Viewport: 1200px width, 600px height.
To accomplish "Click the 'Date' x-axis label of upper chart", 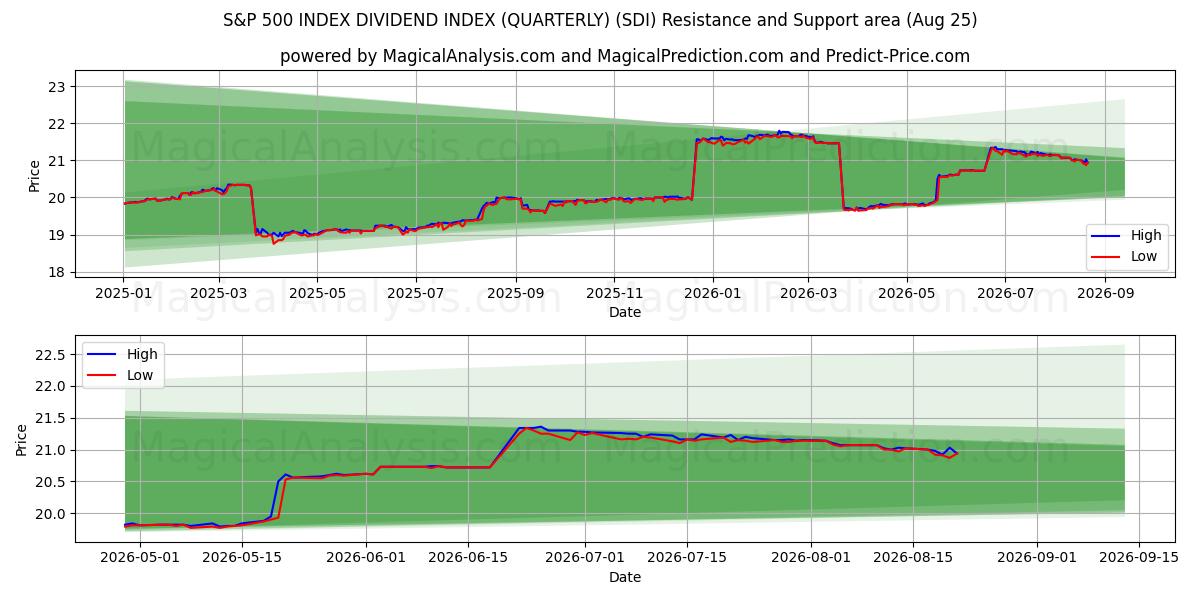I will tap(625, 313).
